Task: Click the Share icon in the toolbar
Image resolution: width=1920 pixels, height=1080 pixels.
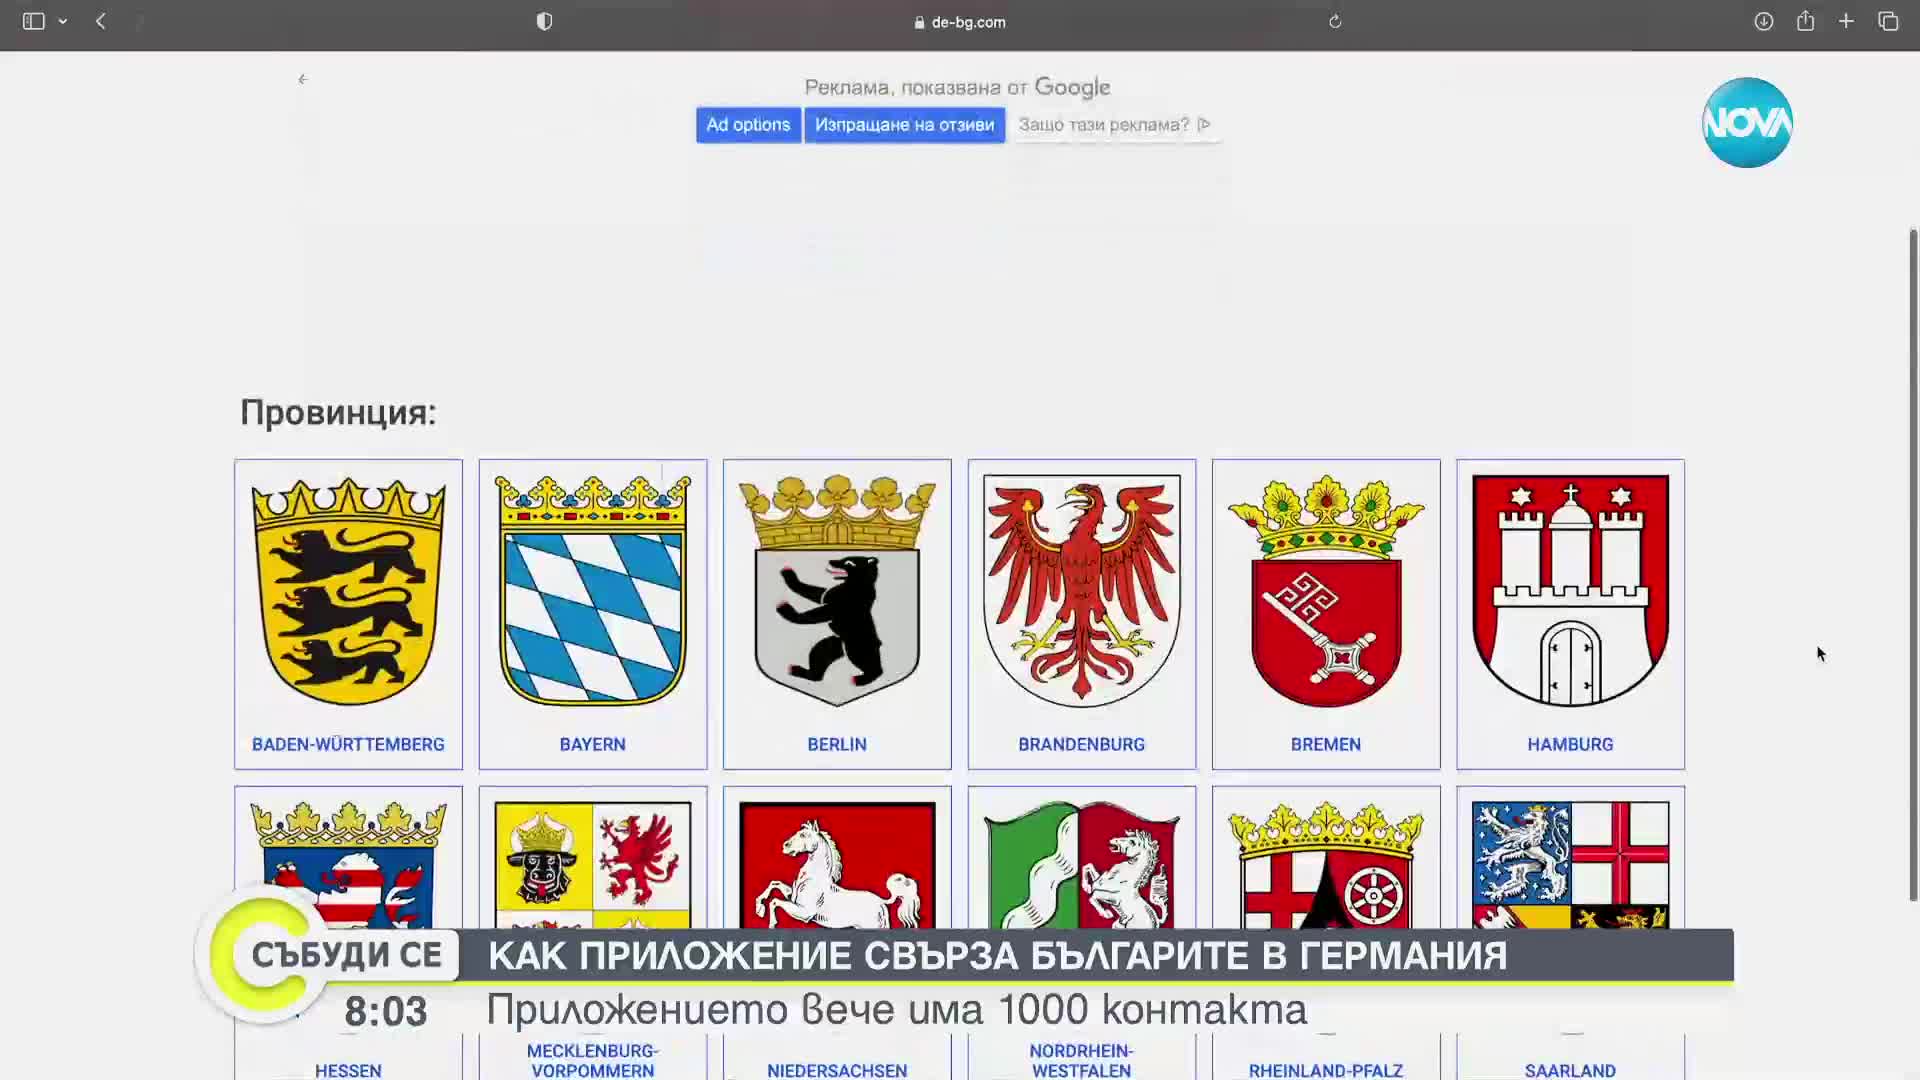Action: [x=1805, y=21]
